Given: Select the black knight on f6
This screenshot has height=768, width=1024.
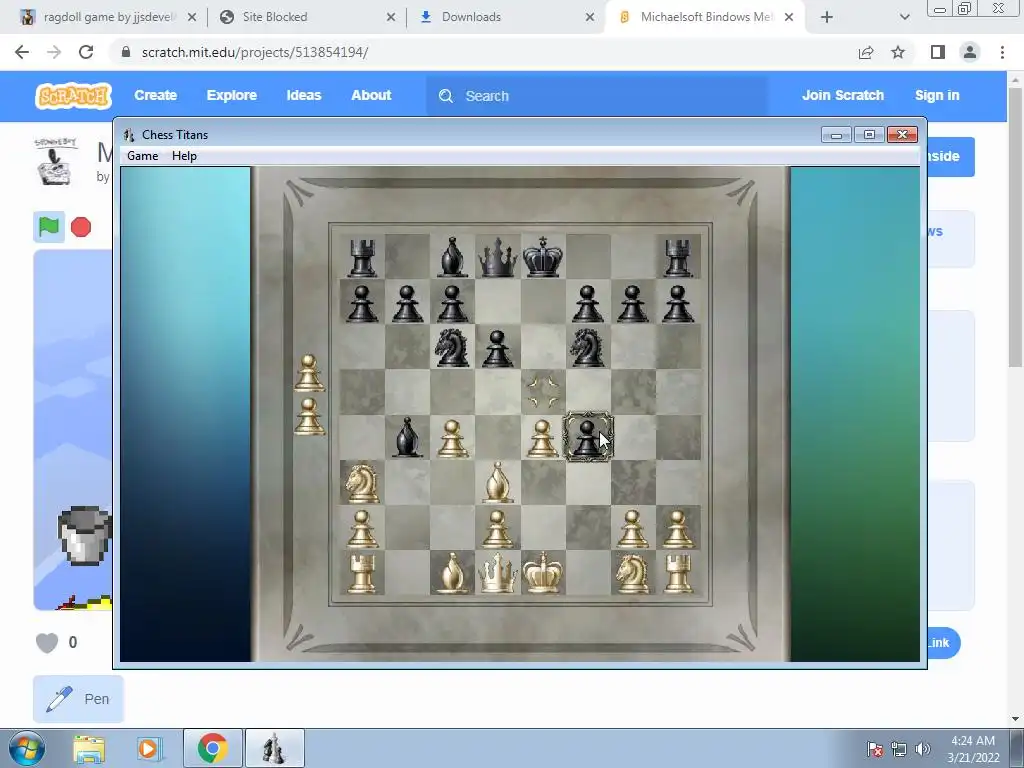Looking at the screenshot, I should tap(588, 347).
